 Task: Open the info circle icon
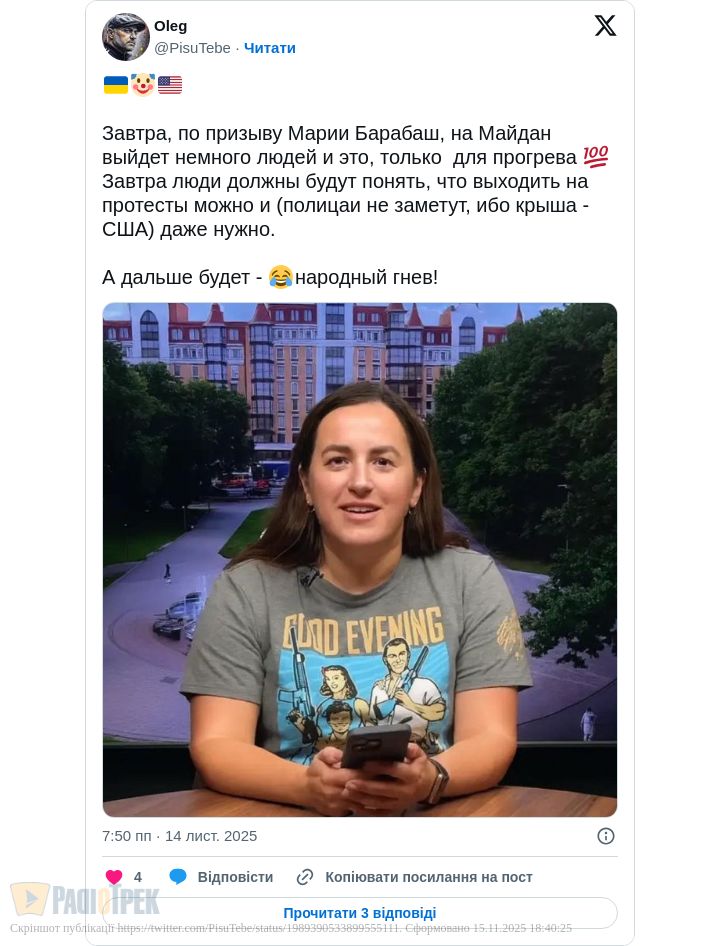(605, 836)
